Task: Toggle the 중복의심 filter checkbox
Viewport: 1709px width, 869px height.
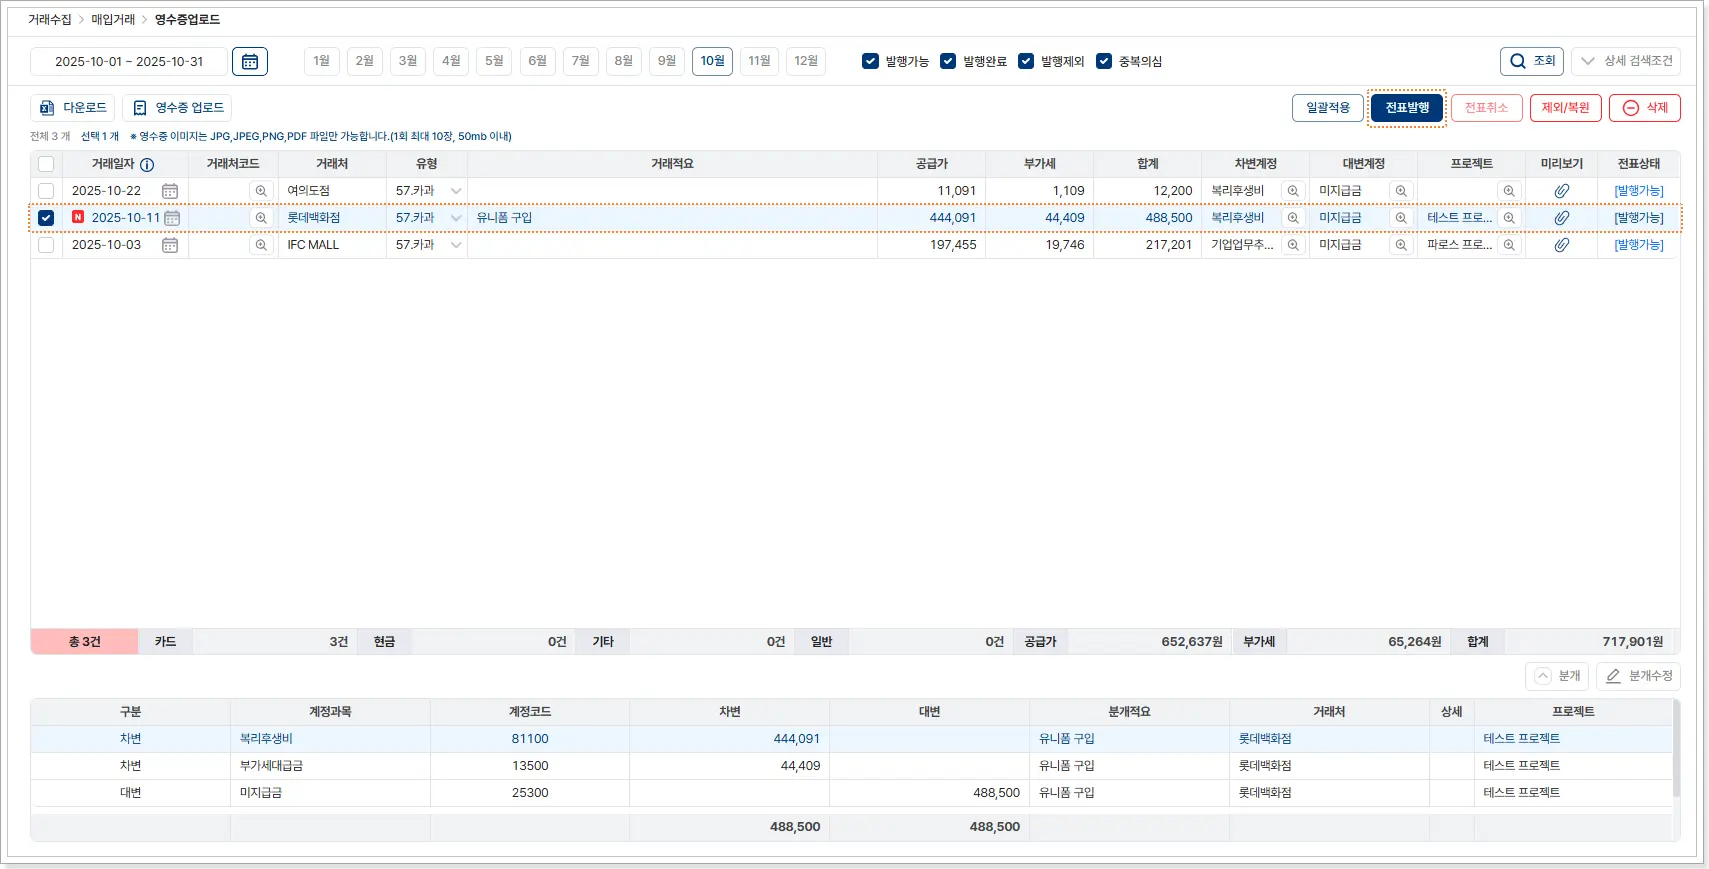Action: pos(1104,61)
